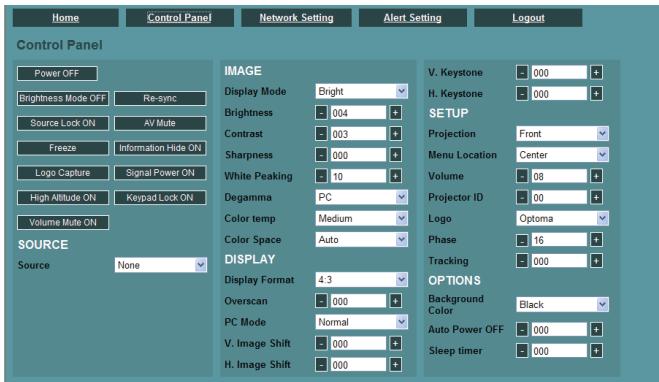Increase Tracking with the plus button
Screen dimensions: 659x382
click(596, 261)
